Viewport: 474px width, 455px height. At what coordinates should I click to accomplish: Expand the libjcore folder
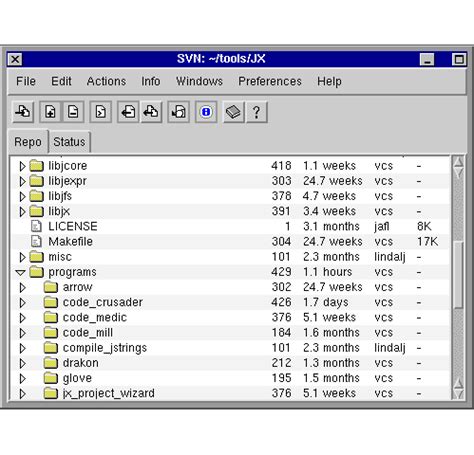coord(22,166)
